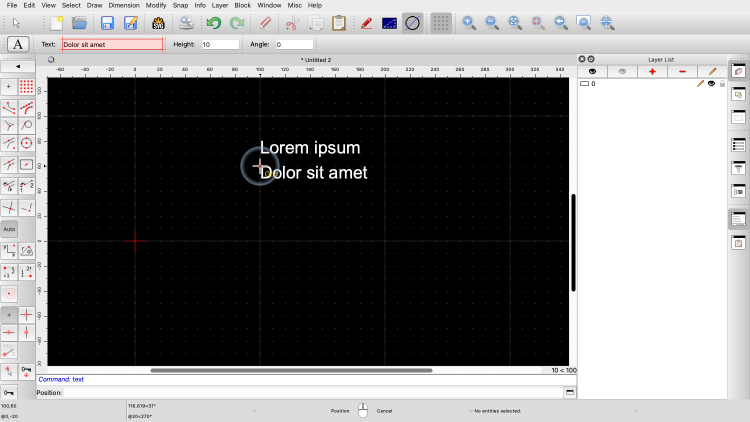The height and width of the screenshot is (422, 750).
Task: Open the print preview icon
Action: coord(186,23)
